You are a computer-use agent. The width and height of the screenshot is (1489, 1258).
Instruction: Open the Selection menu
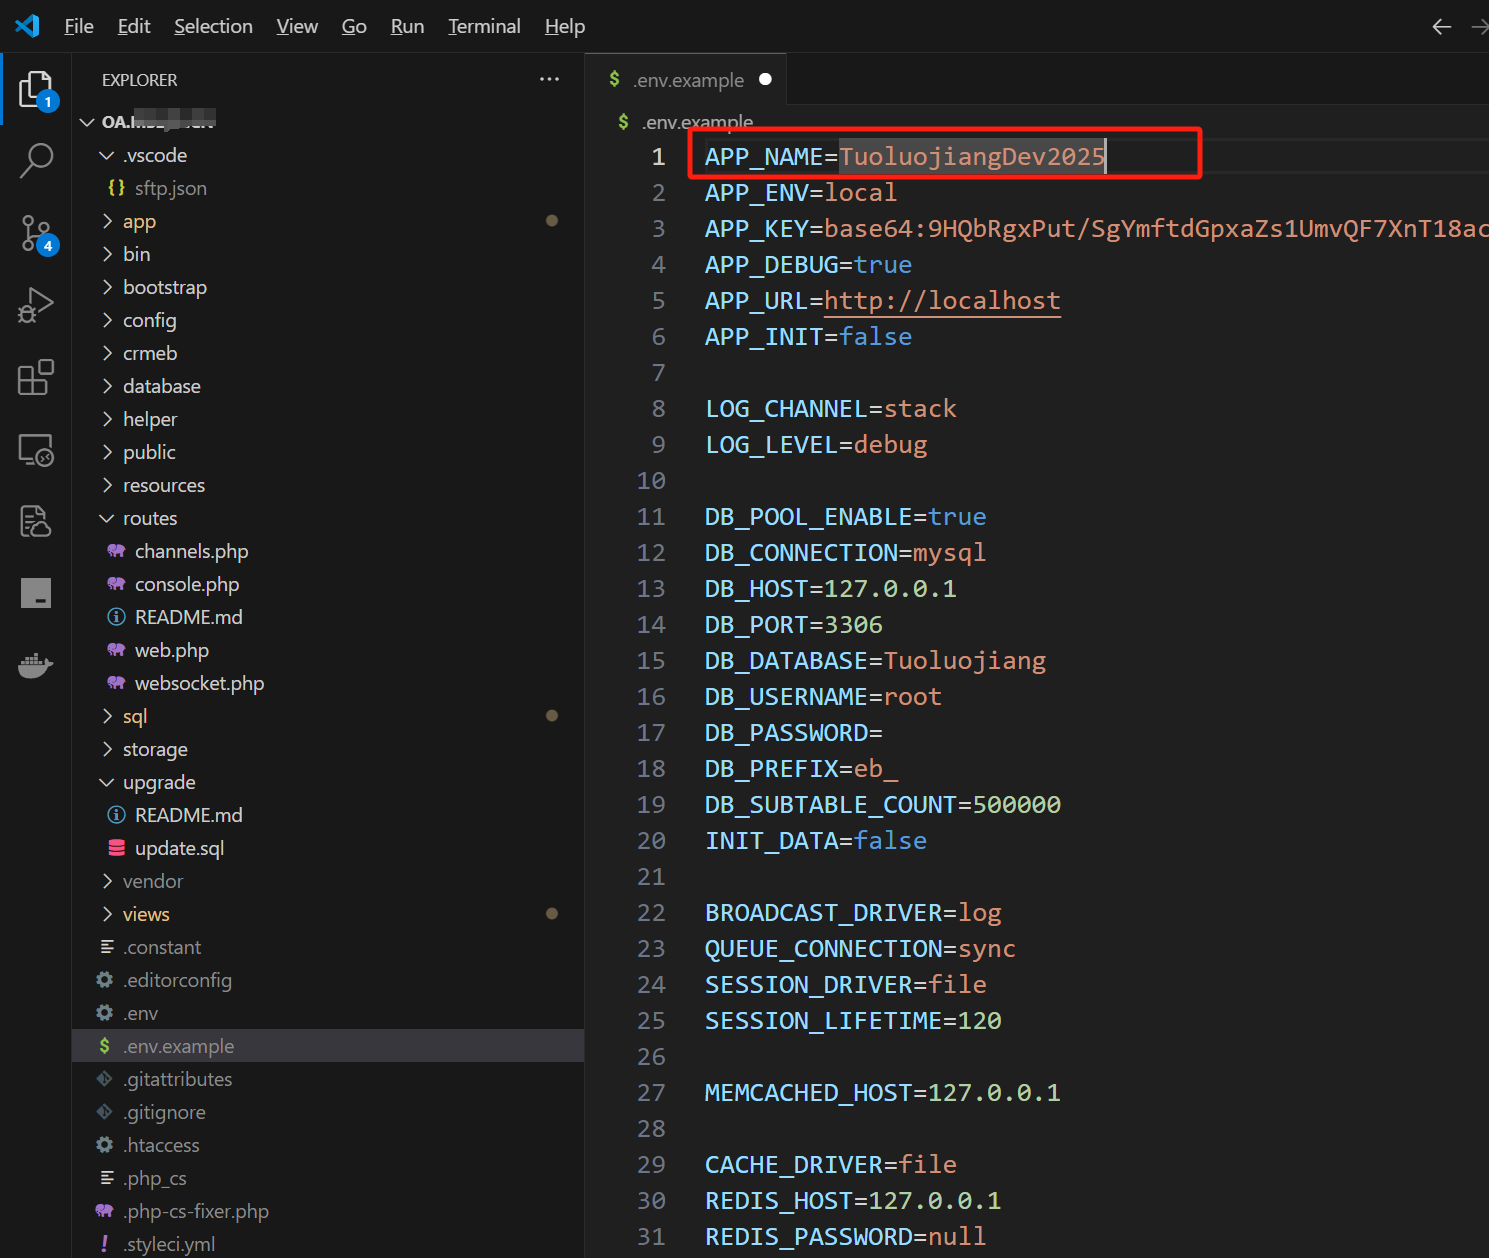[213, 26]
